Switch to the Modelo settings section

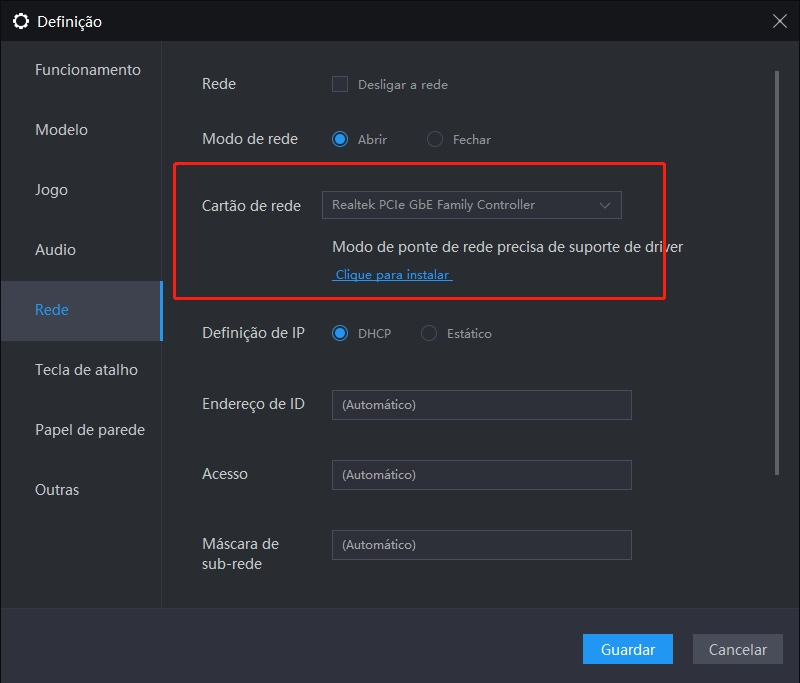click(x=60, y=129)
